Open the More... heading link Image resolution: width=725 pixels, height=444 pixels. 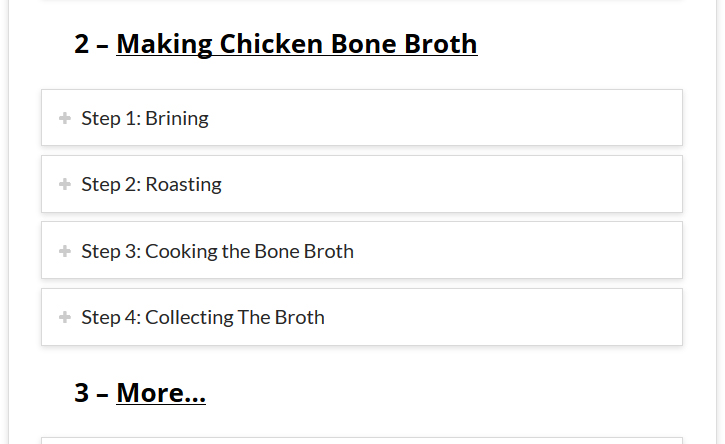pos(161,393)
